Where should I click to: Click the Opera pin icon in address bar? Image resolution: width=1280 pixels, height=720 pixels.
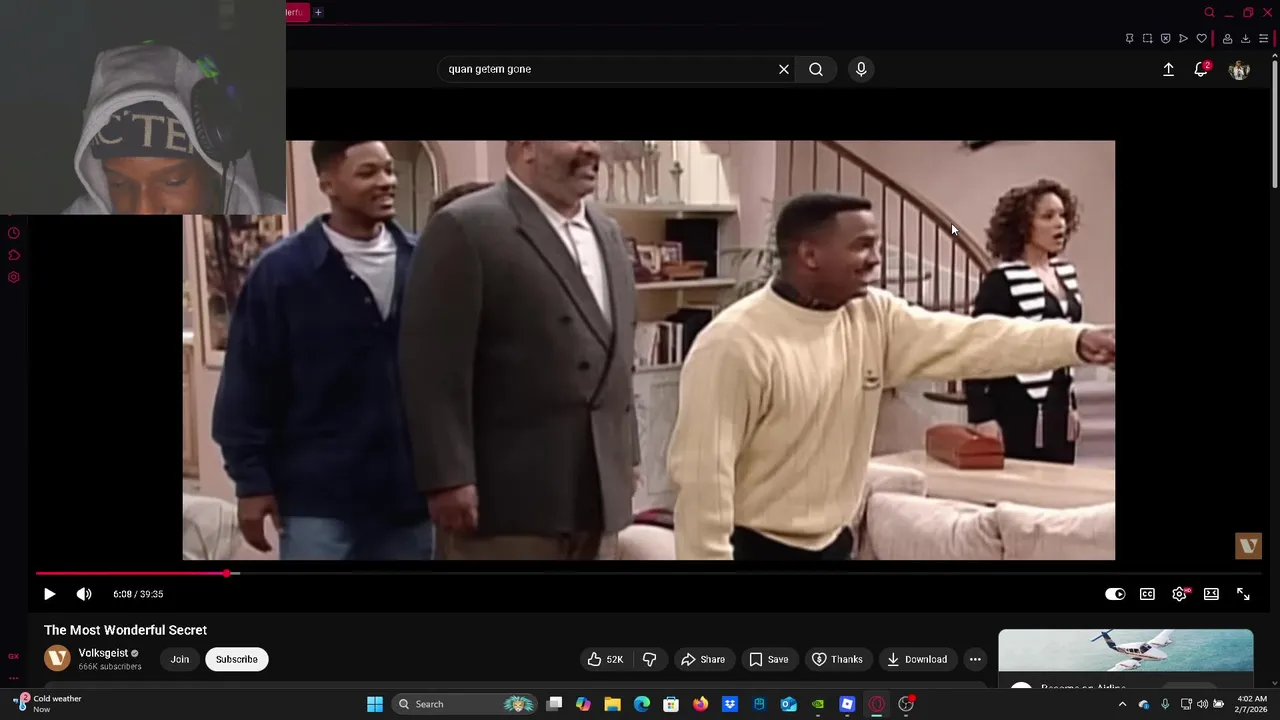click(x=1129, y=39)
